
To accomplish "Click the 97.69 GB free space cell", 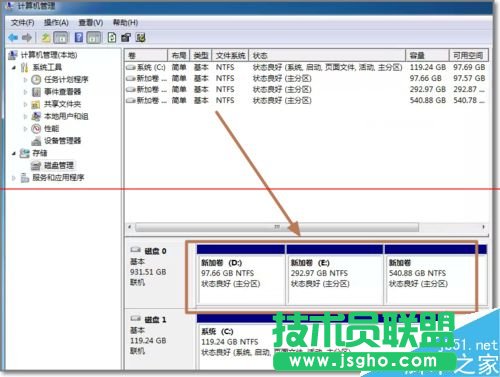I will pos(469,67).
